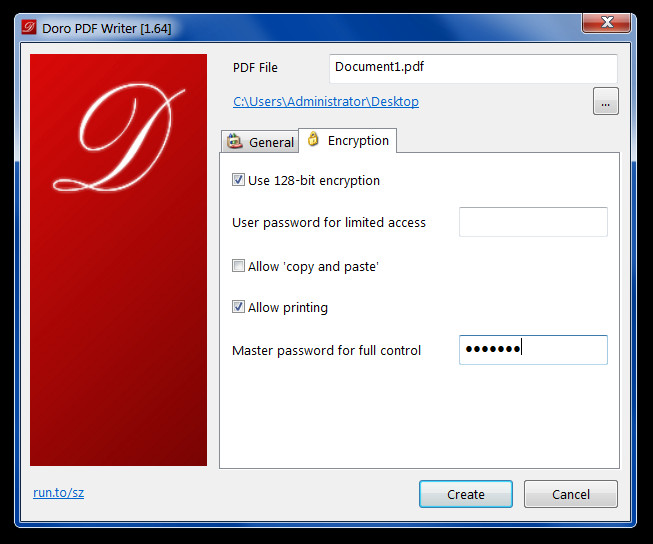Click the General tab icon

[x=234, y=142]
